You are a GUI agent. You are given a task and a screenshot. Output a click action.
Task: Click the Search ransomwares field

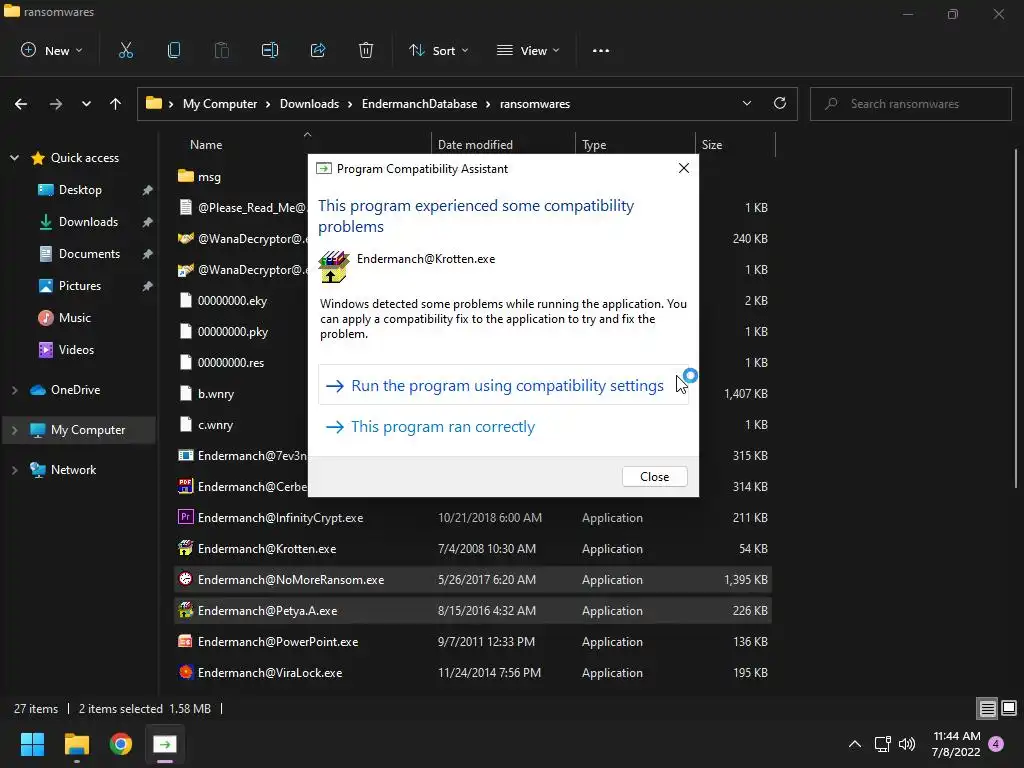pos(910,104)
